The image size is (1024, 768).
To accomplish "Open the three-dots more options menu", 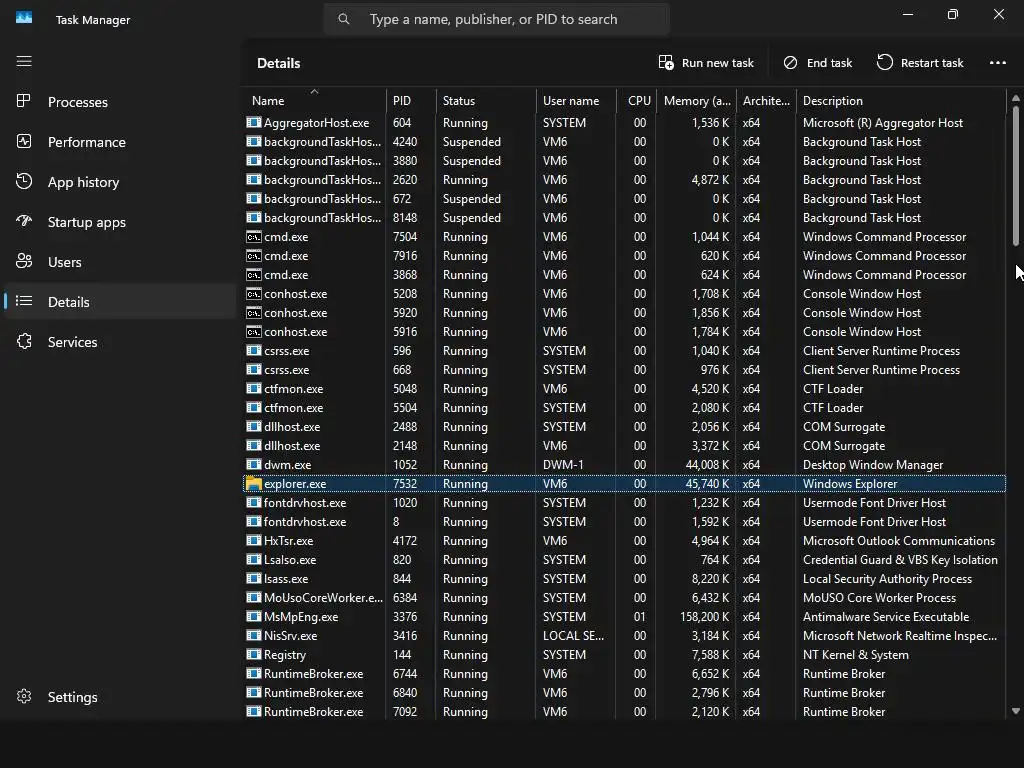I will [998, 63].
